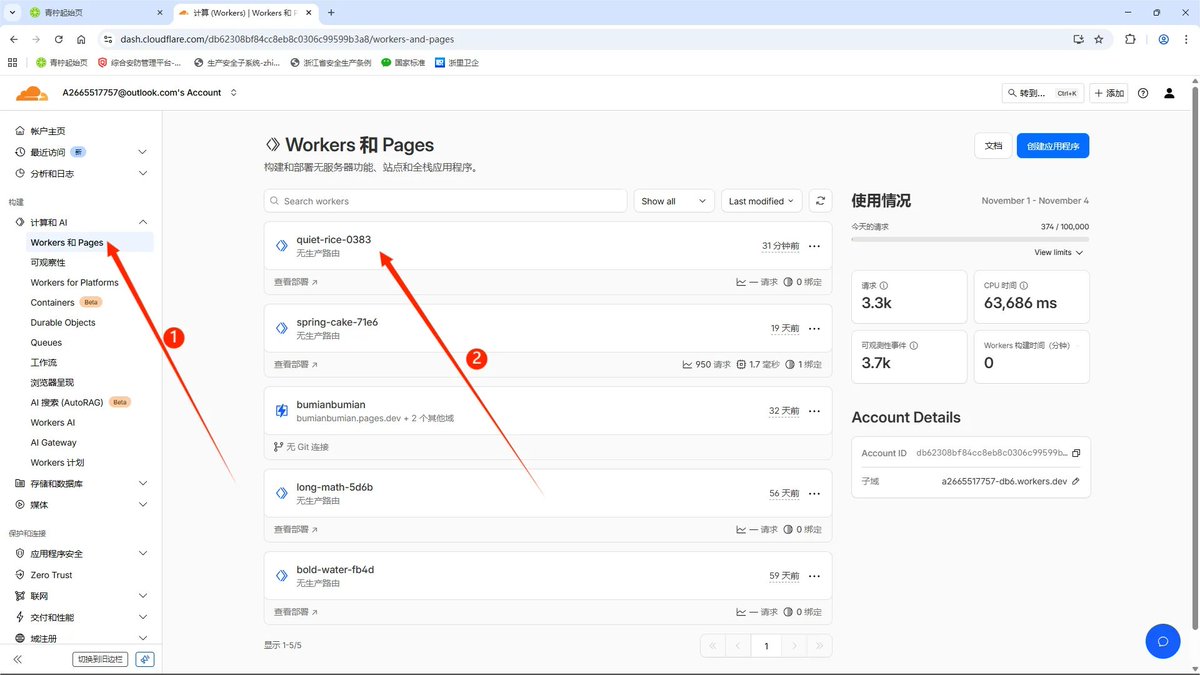The width and height of the screenshot is (1200, 675).
Task: Open the help question-mark icon
Action: click(1143, 93)
